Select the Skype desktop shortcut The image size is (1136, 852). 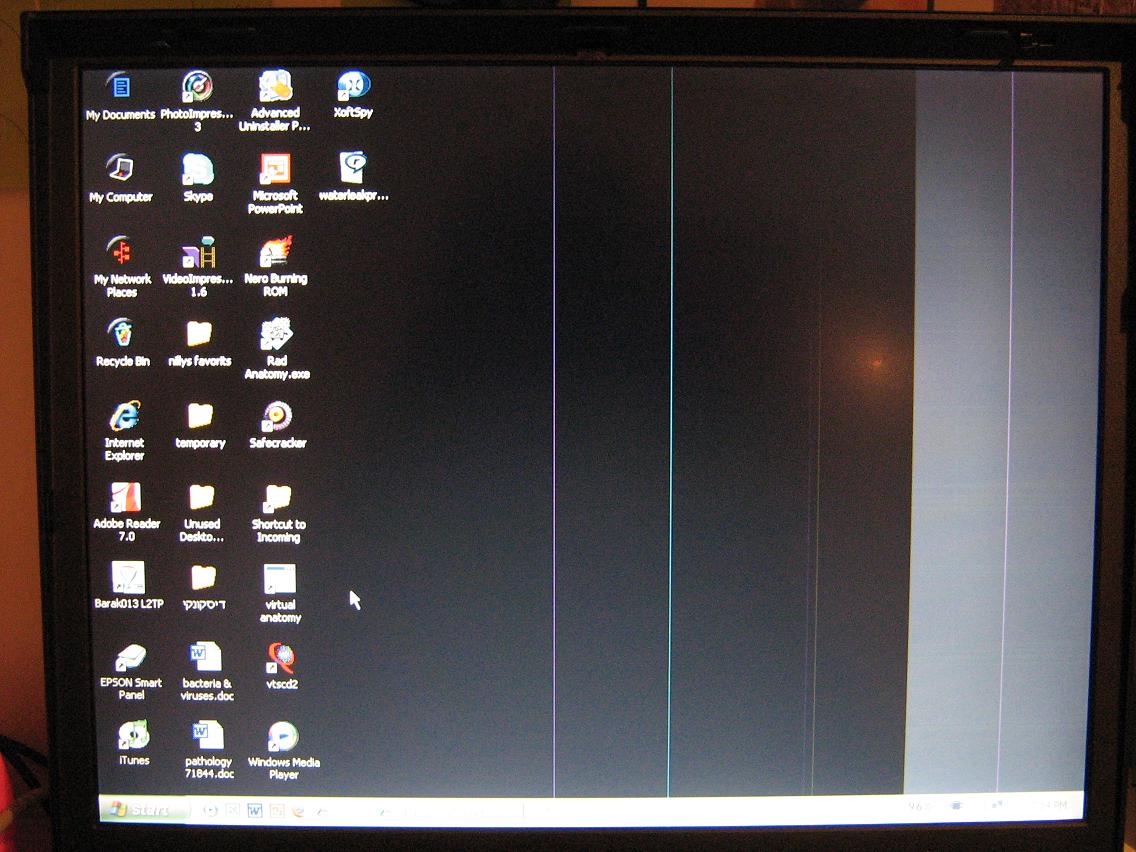tap(198, 170)
